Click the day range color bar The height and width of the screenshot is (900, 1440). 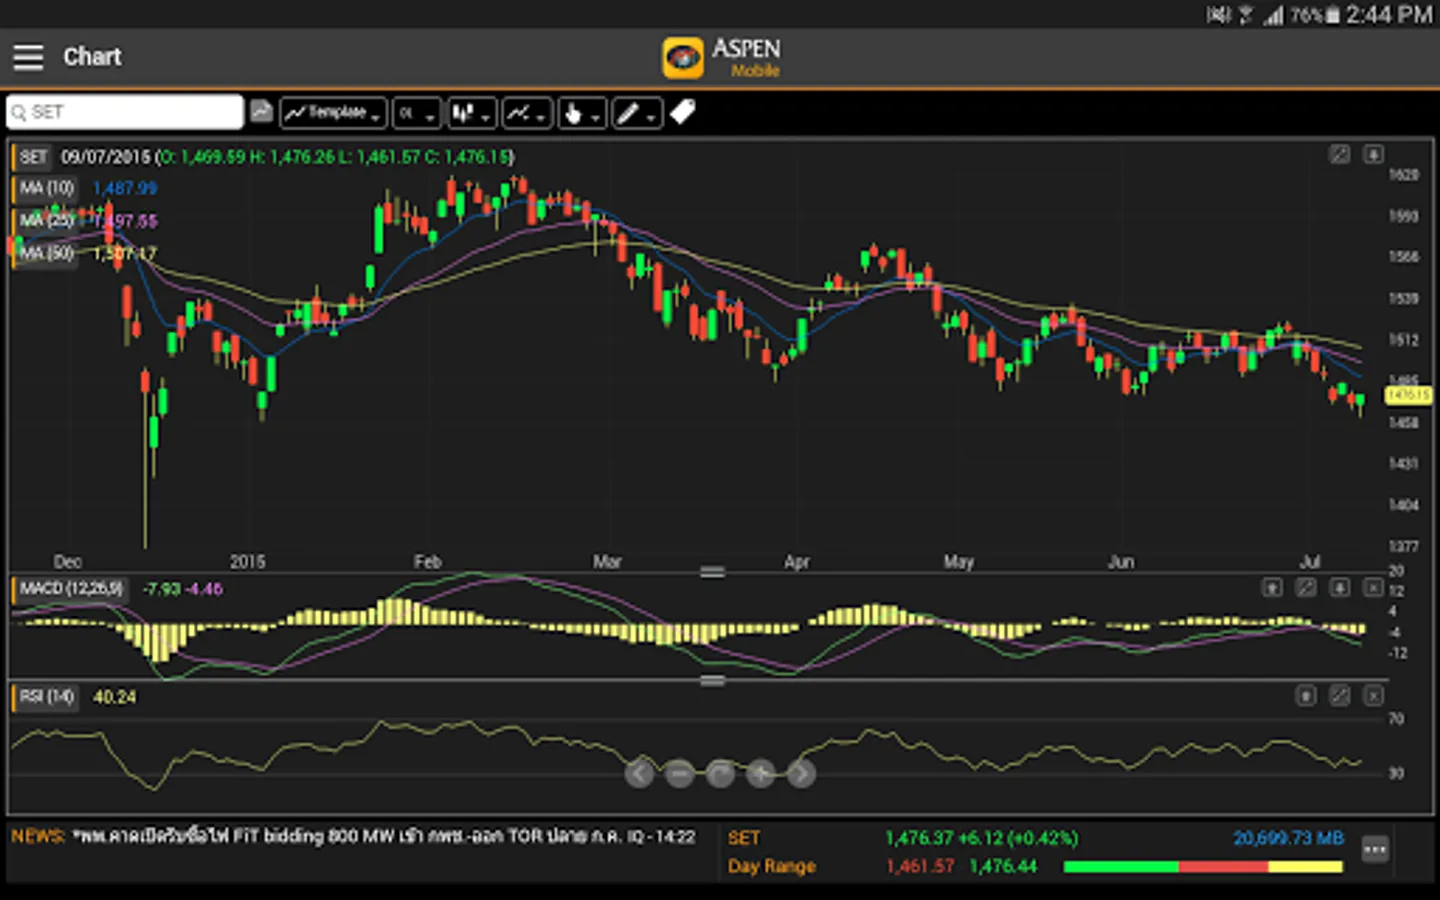pyautogui.click(x=1203, y=867)
